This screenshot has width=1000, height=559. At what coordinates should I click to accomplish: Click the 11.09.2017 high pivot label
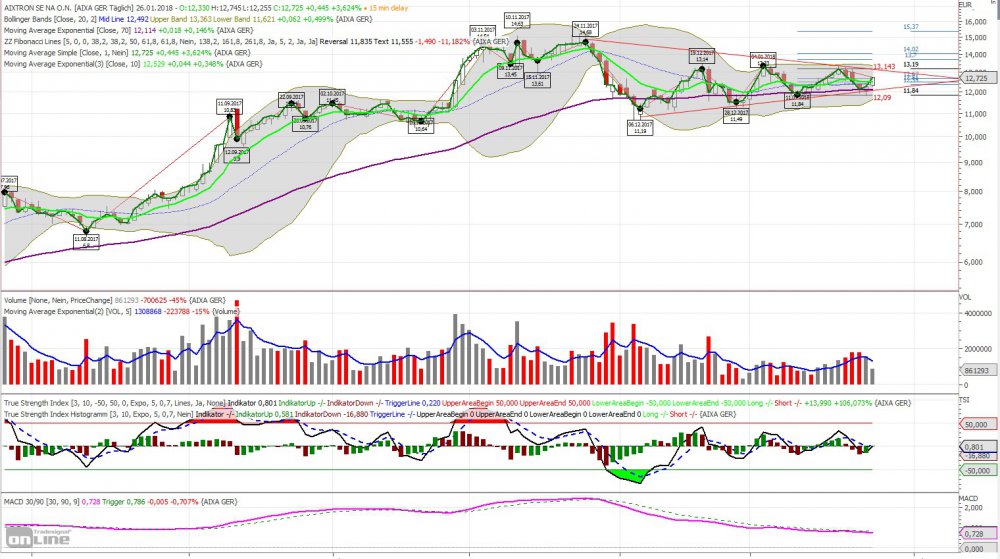coord(229,106)
